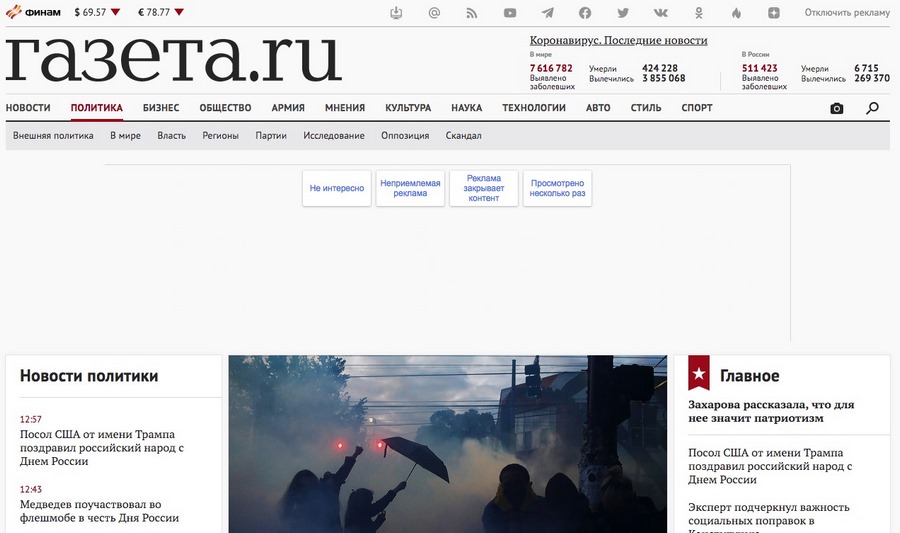Open the Стиль menu item

pyautogui.click(x=646, y=108)
